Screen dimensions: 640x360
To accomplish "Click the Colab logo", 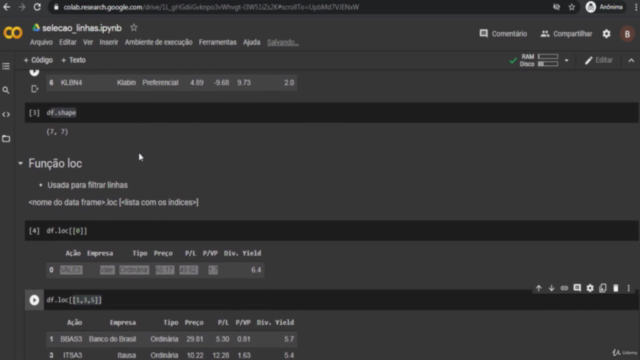I will tap(13, 33).
